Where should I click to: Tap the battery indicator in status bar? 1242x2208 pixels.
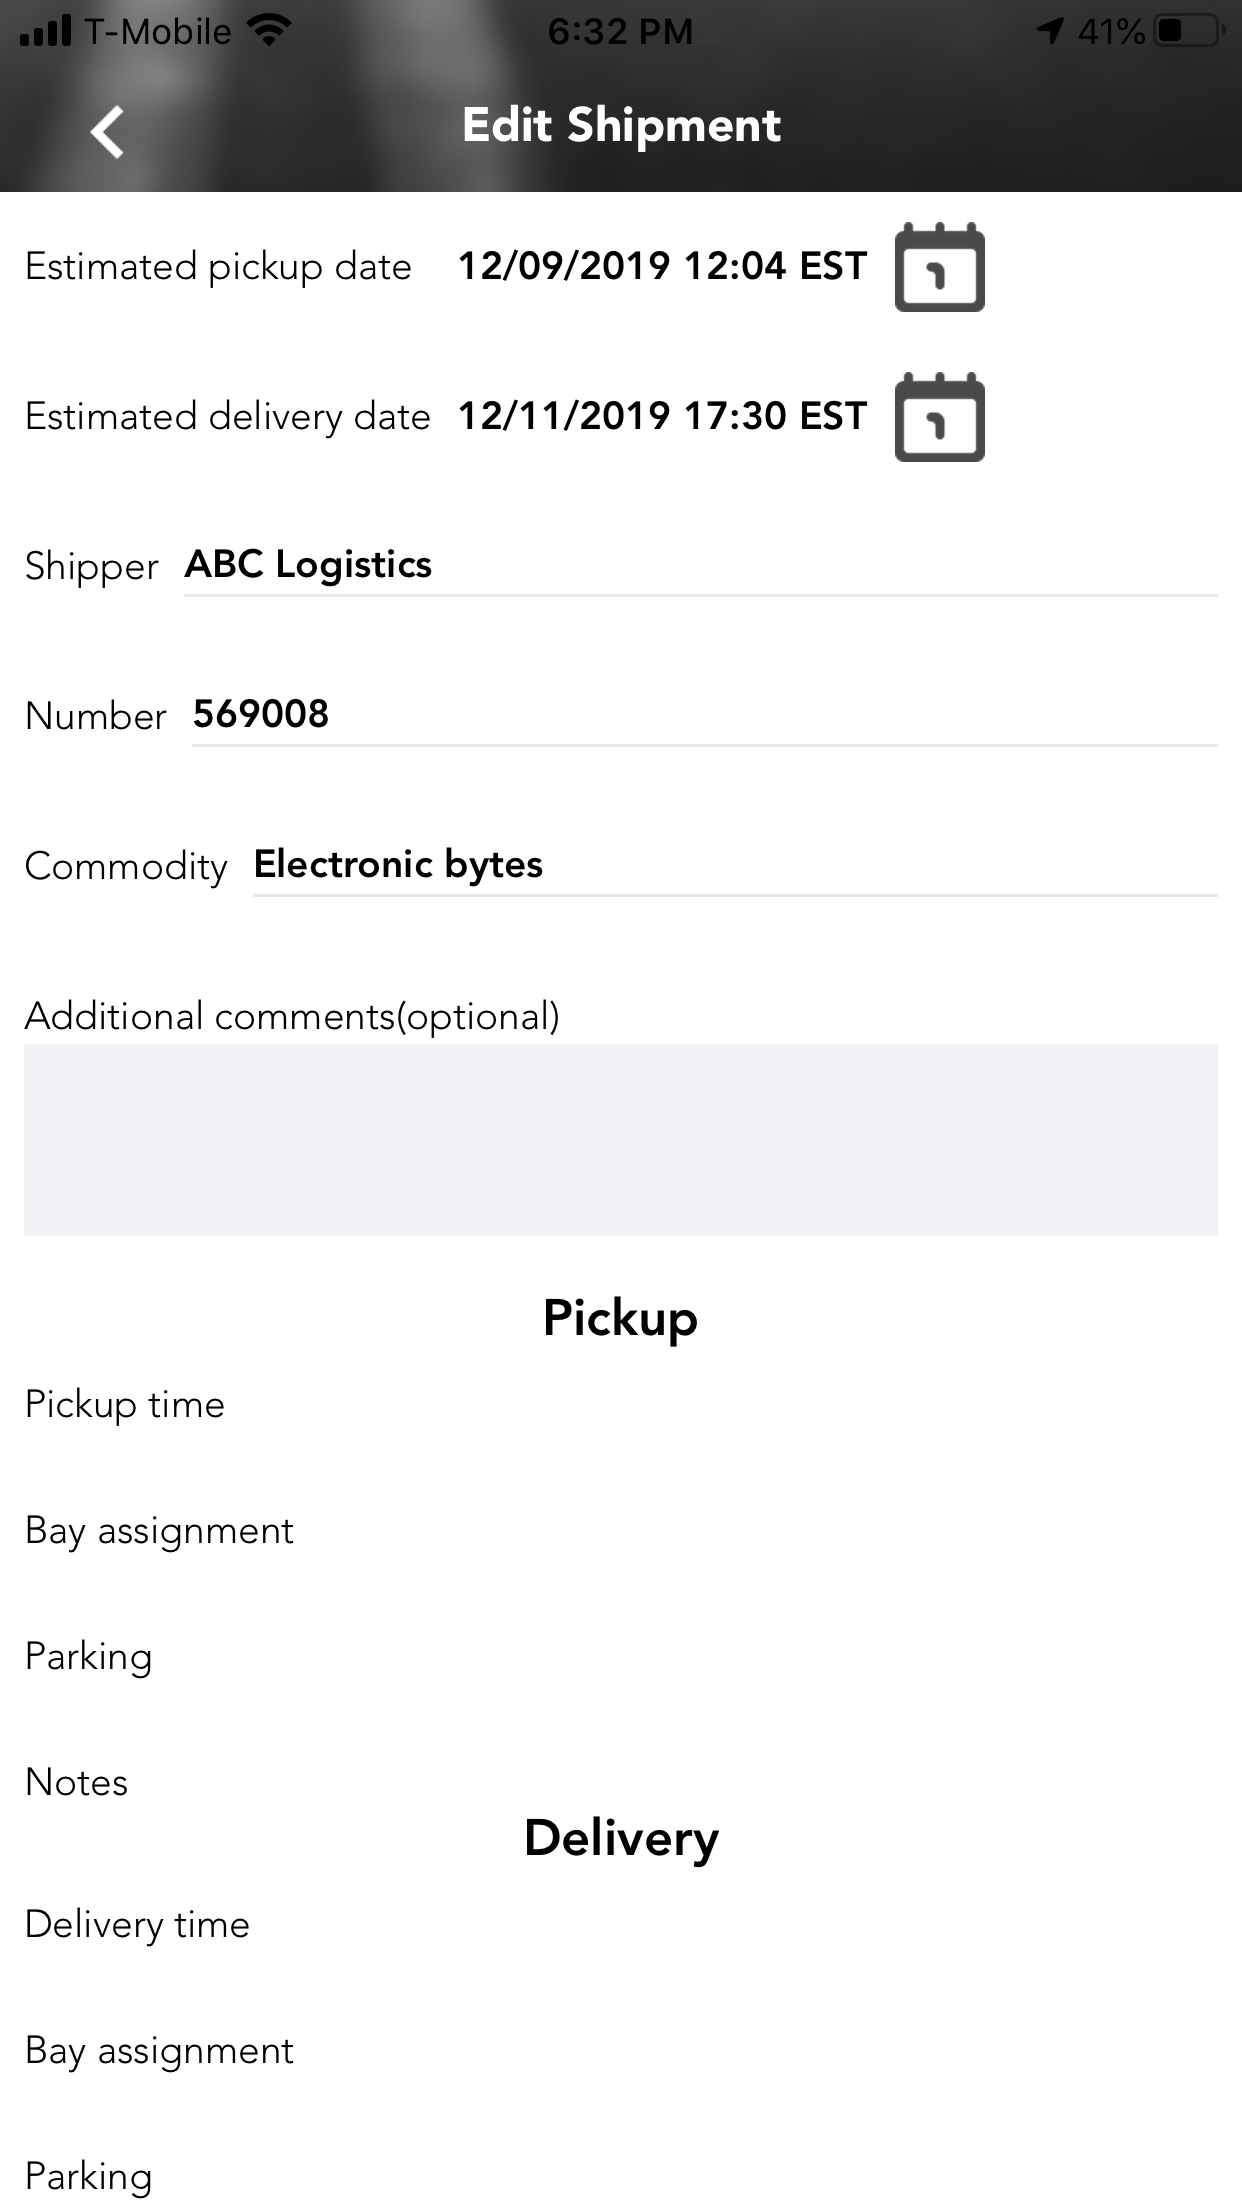point(1186,32)
